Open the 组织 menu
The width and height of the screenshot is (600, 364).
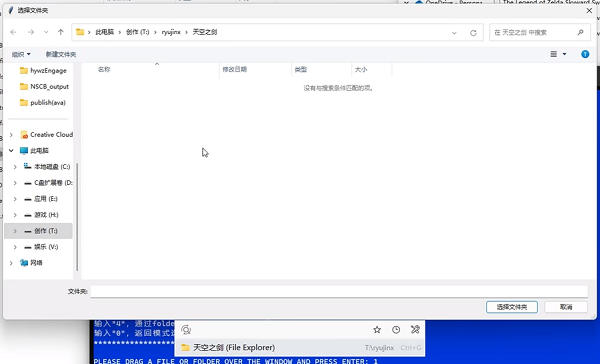pyautogui.click(x=21, y=54)
